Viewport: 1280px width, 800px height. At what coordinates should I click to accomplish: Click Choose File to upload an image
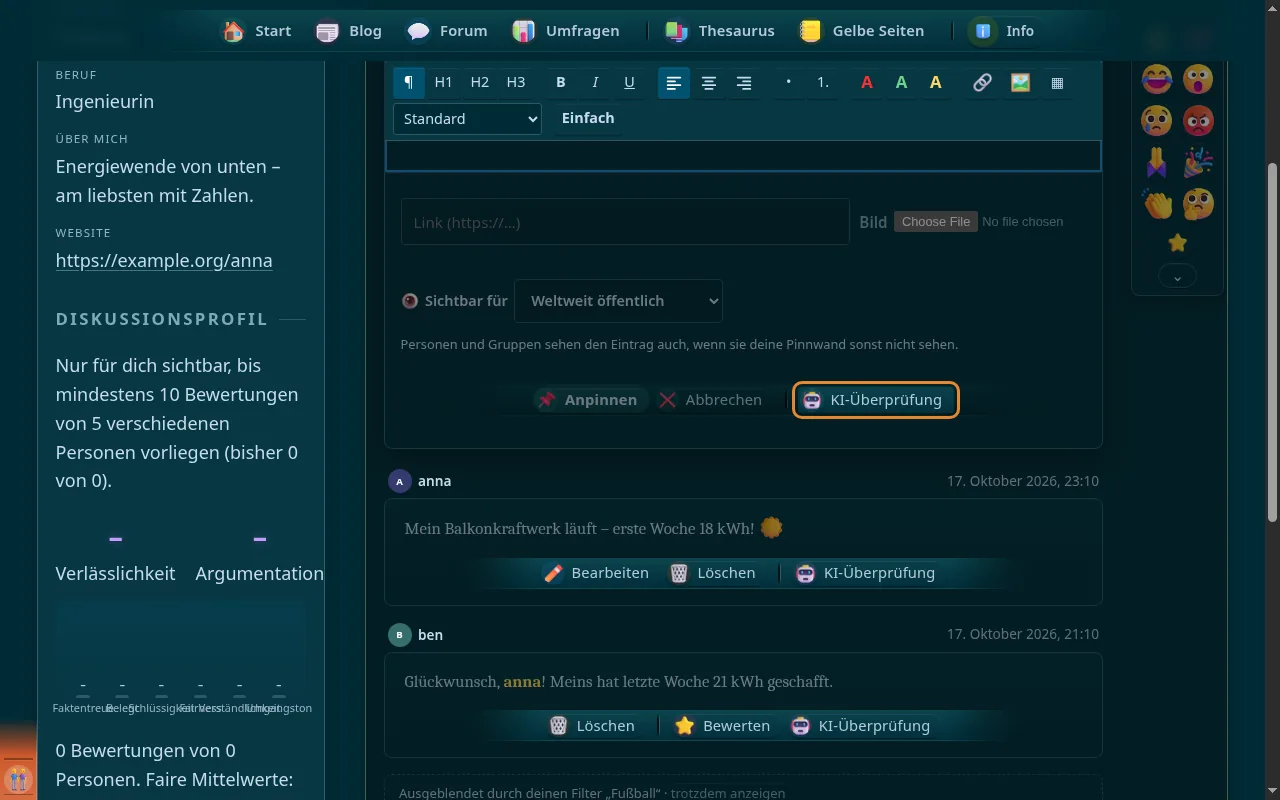tap(936, 222)
